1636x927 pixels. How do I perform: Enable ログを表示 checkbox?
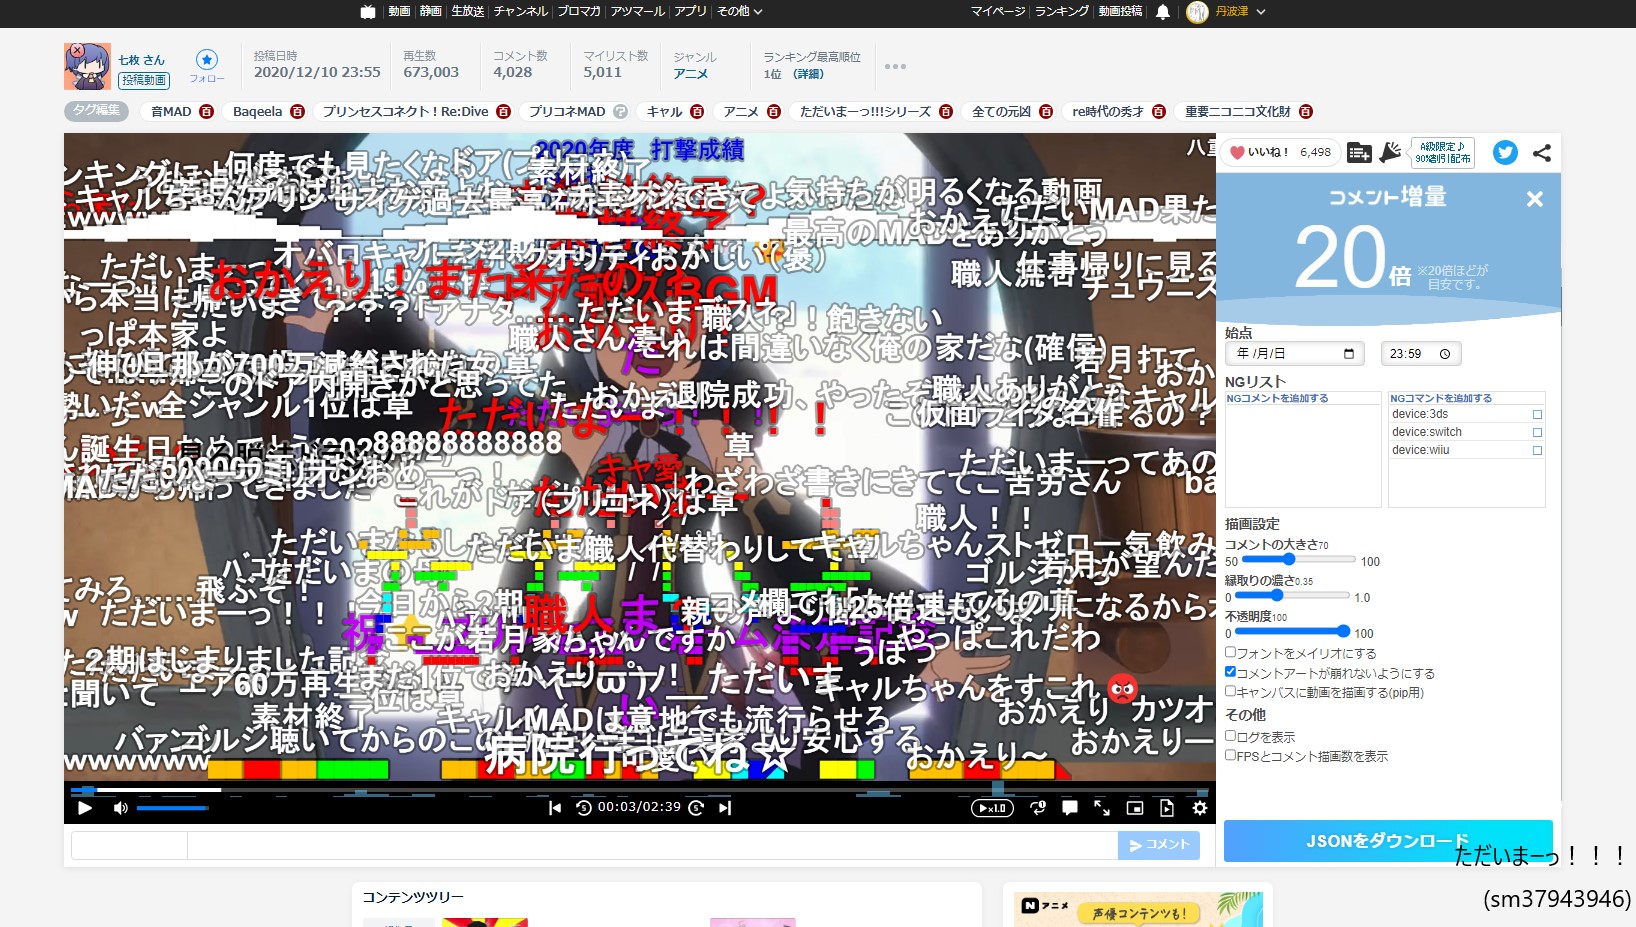pyautogui.click(x=1231, y=736)
